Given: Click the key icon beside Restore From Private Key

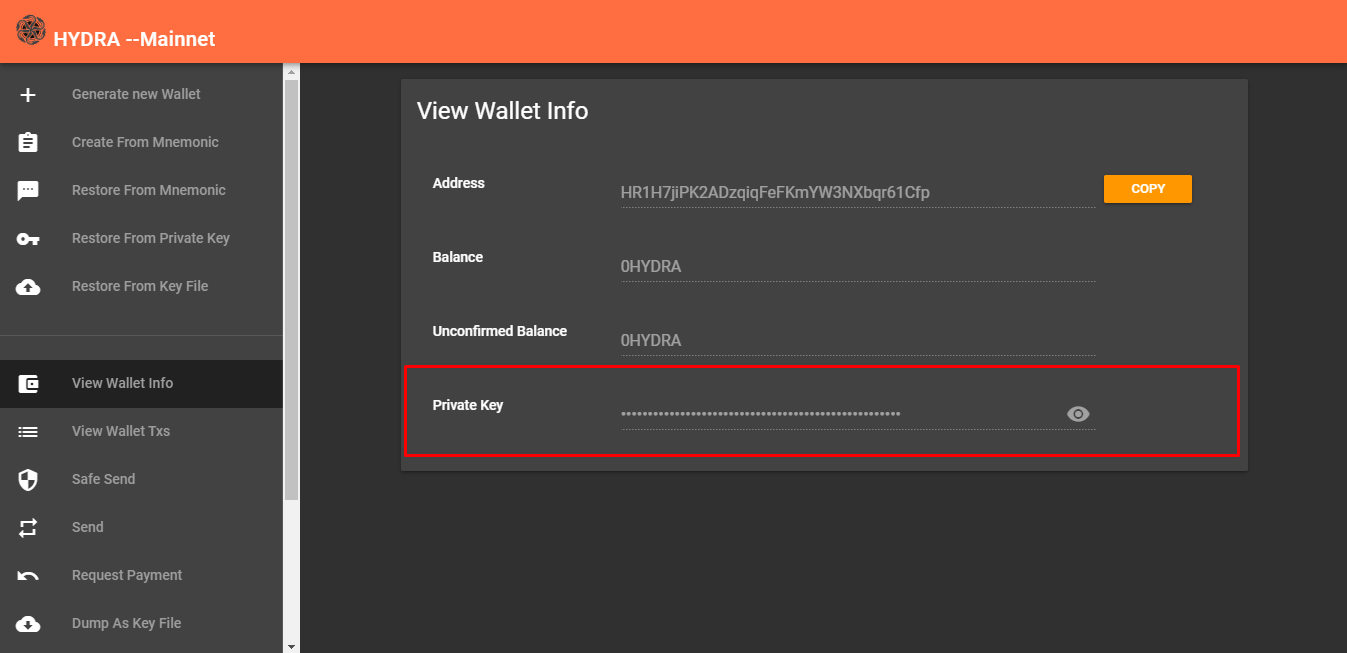Looking at the screenshot, I should [x=28, y=239].
